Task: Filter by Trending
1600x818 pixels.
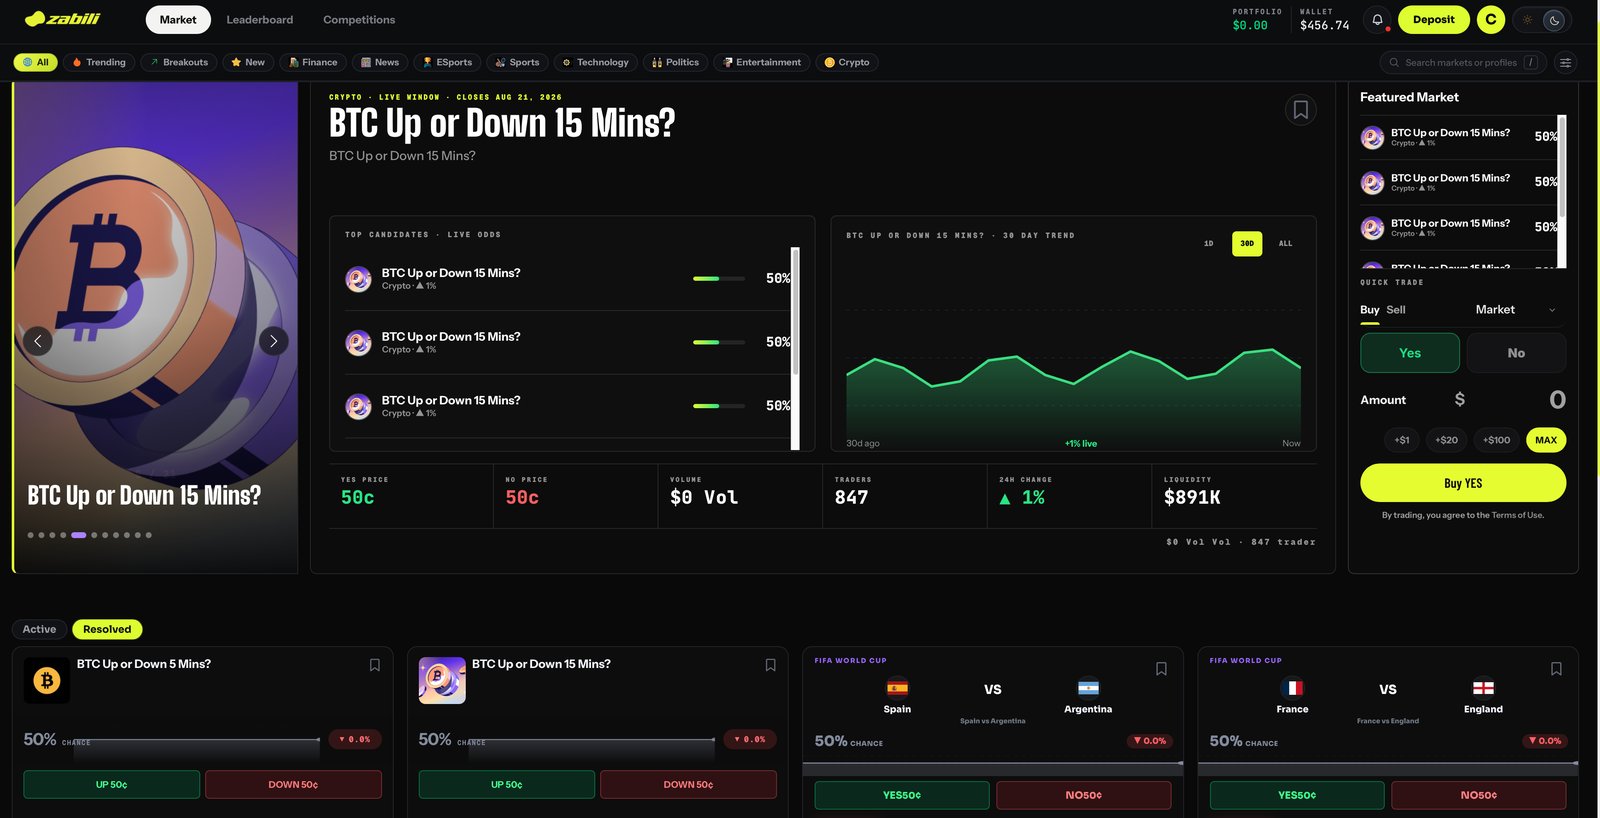Action: 99,62
